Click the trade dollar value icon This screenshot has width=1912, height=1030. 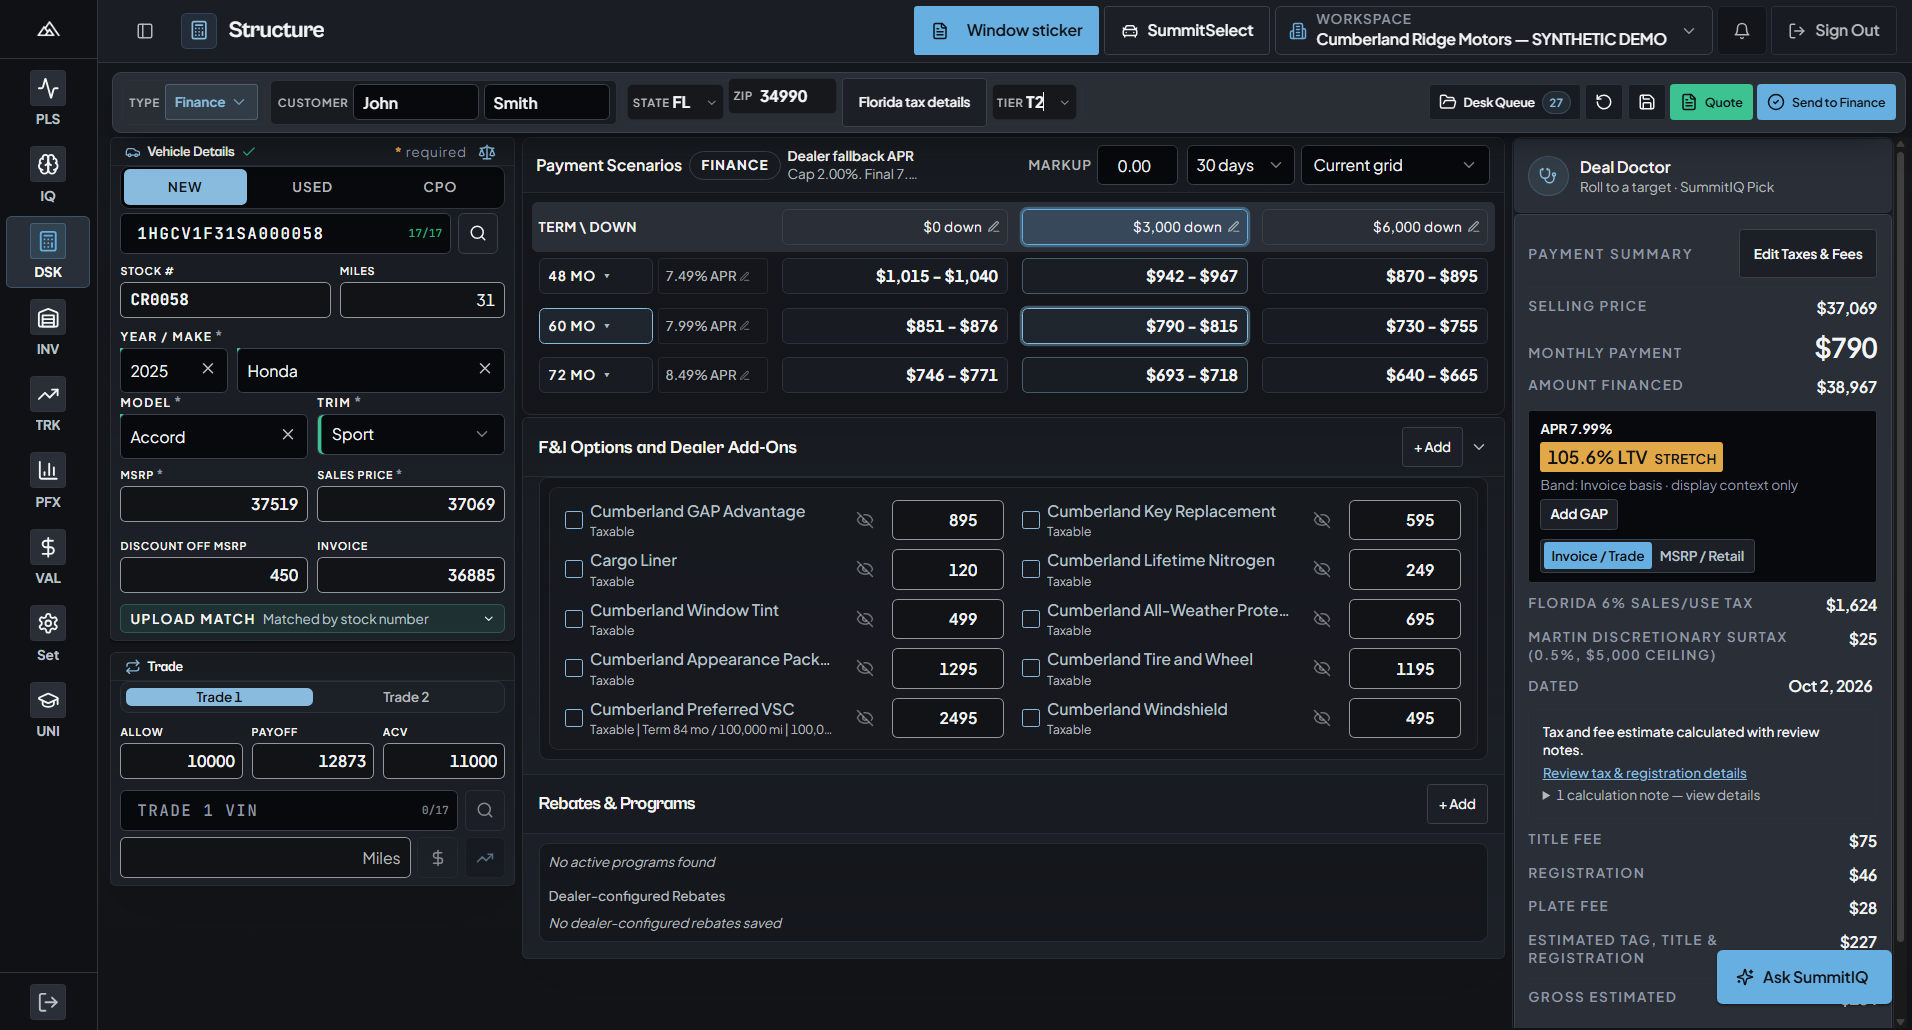click(x=437, y=858)
